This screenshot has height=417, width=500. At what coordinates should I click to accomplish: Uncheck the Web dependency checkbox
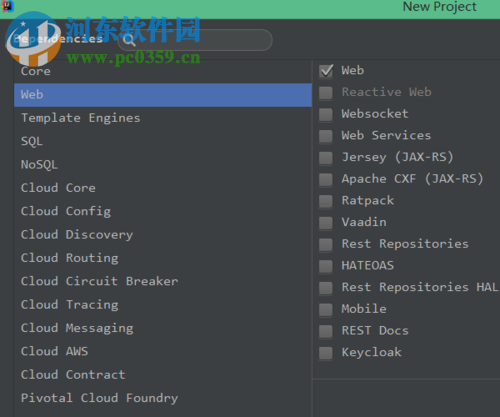coord(326,71)
